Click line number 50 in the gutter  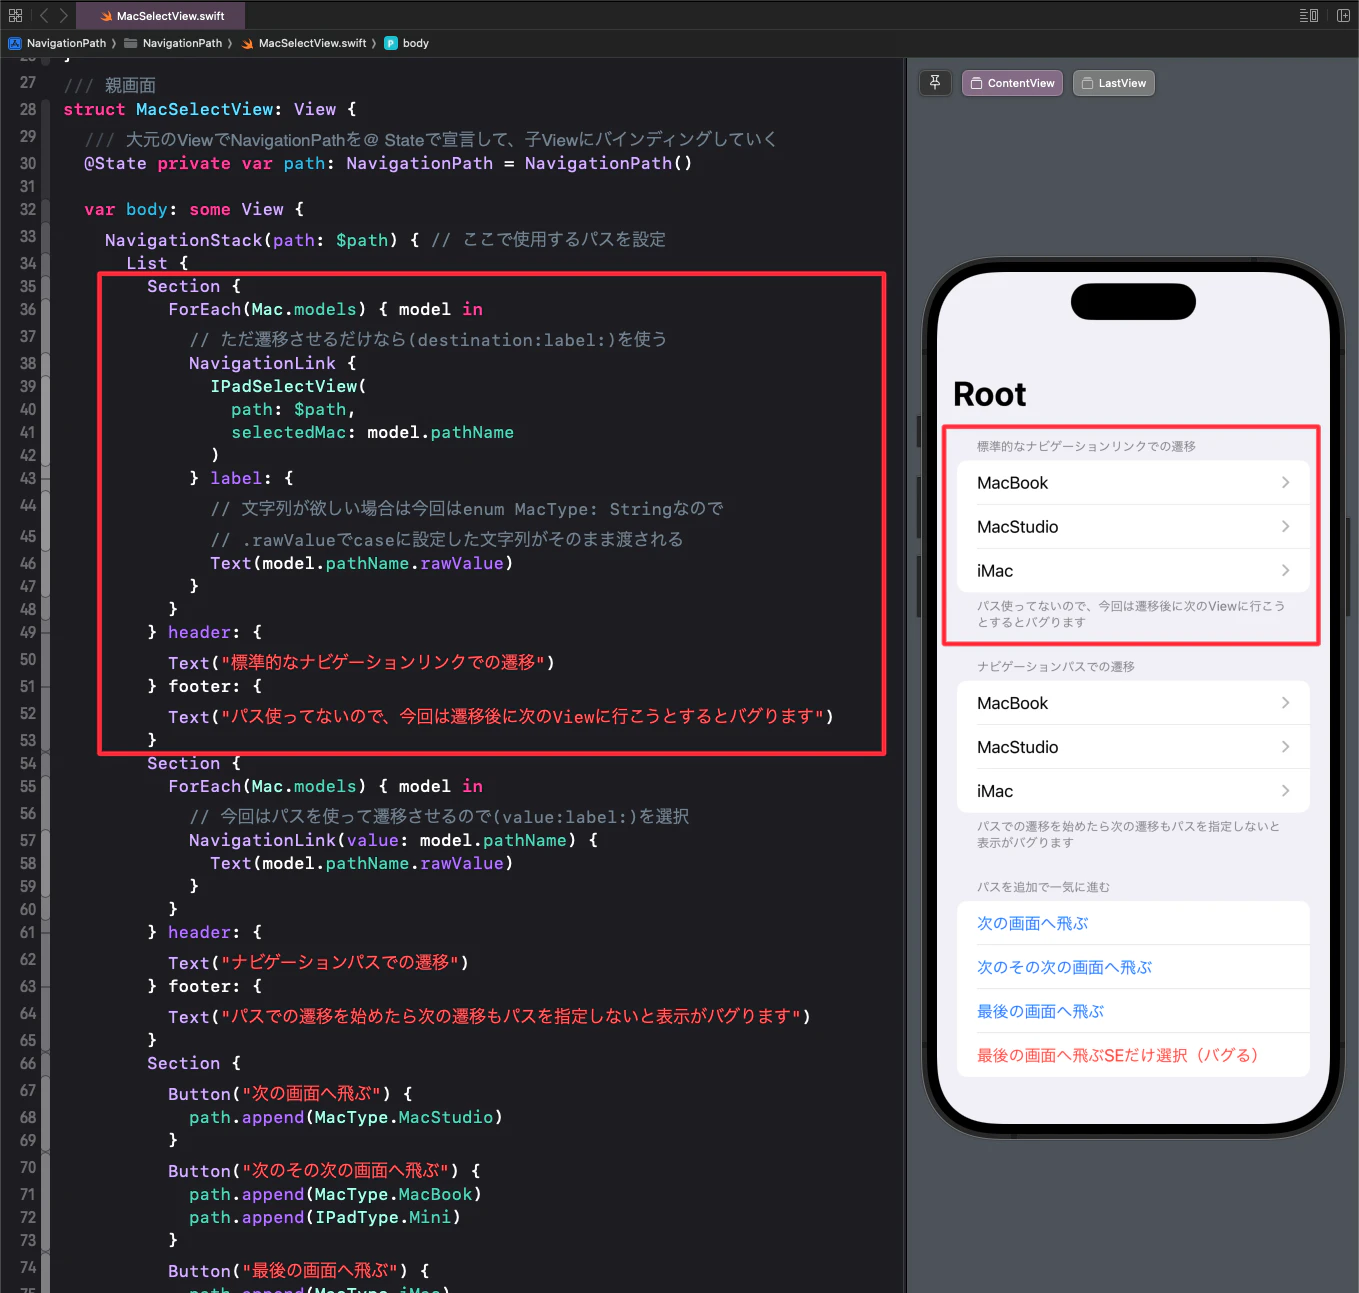tap(28, 659)
